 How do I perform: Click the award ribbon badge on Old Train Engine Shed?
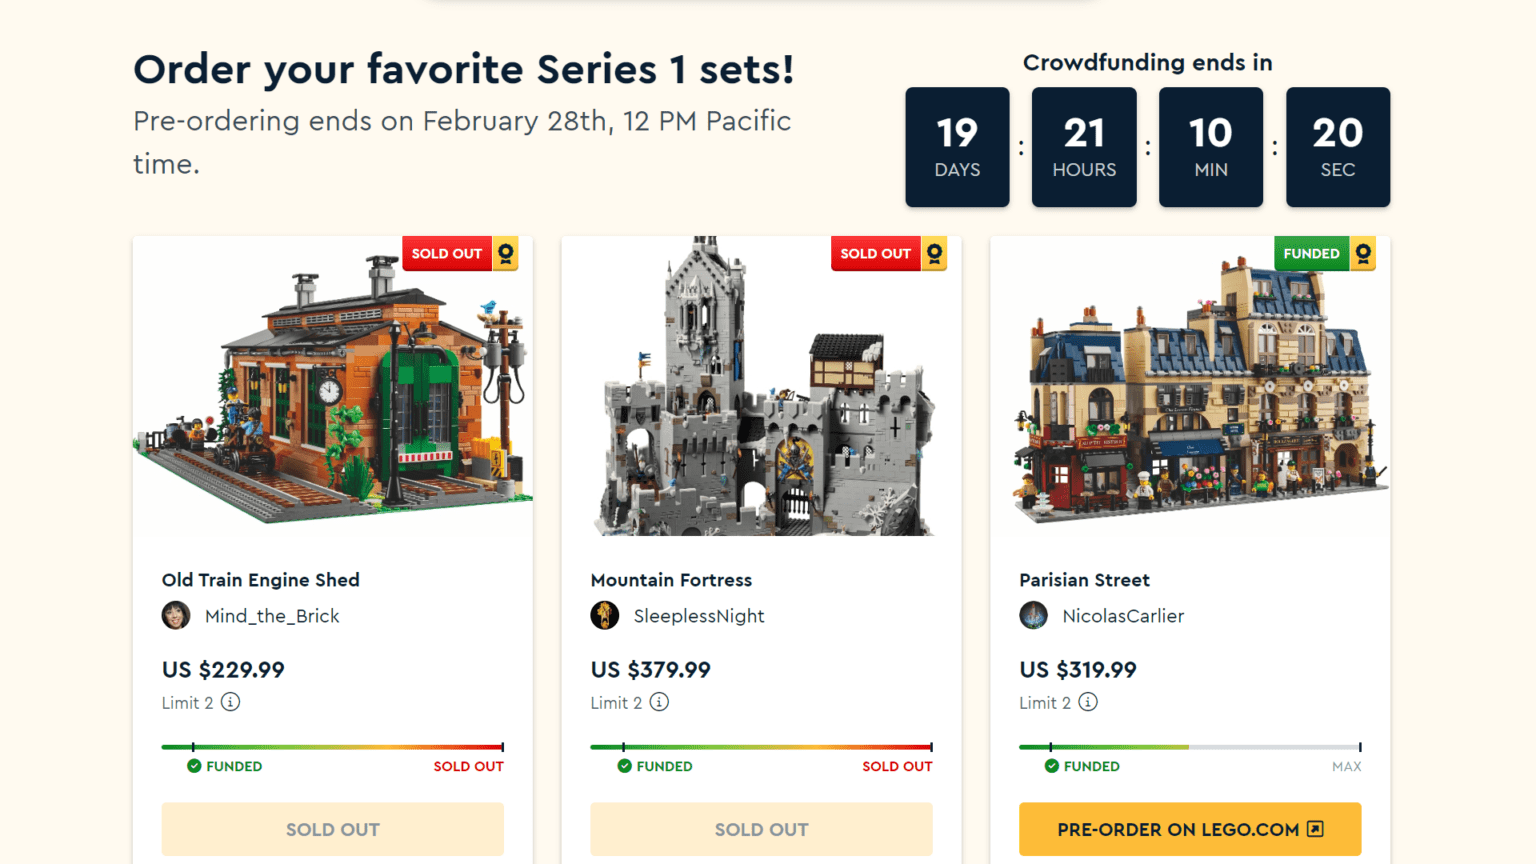pos(505,253)
